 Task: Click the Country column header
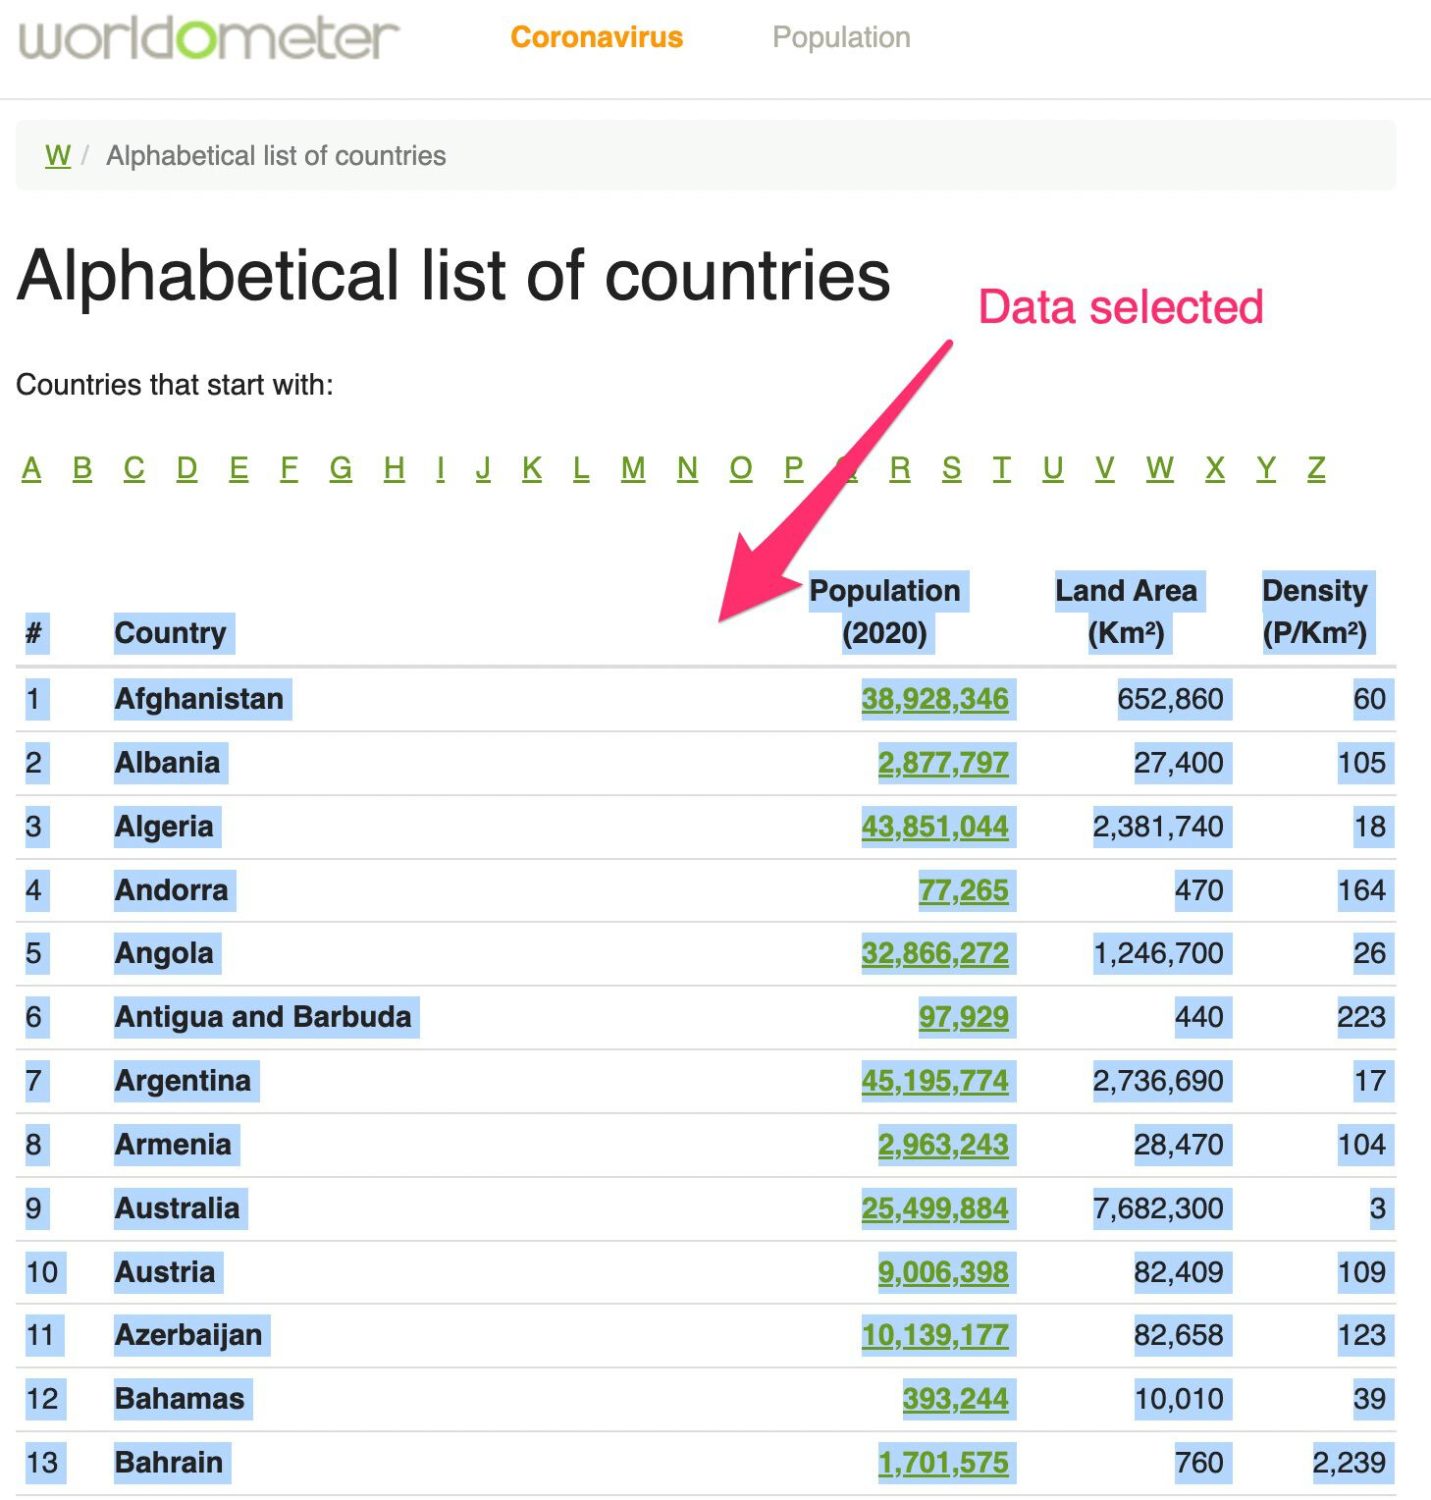click(171, 633)
